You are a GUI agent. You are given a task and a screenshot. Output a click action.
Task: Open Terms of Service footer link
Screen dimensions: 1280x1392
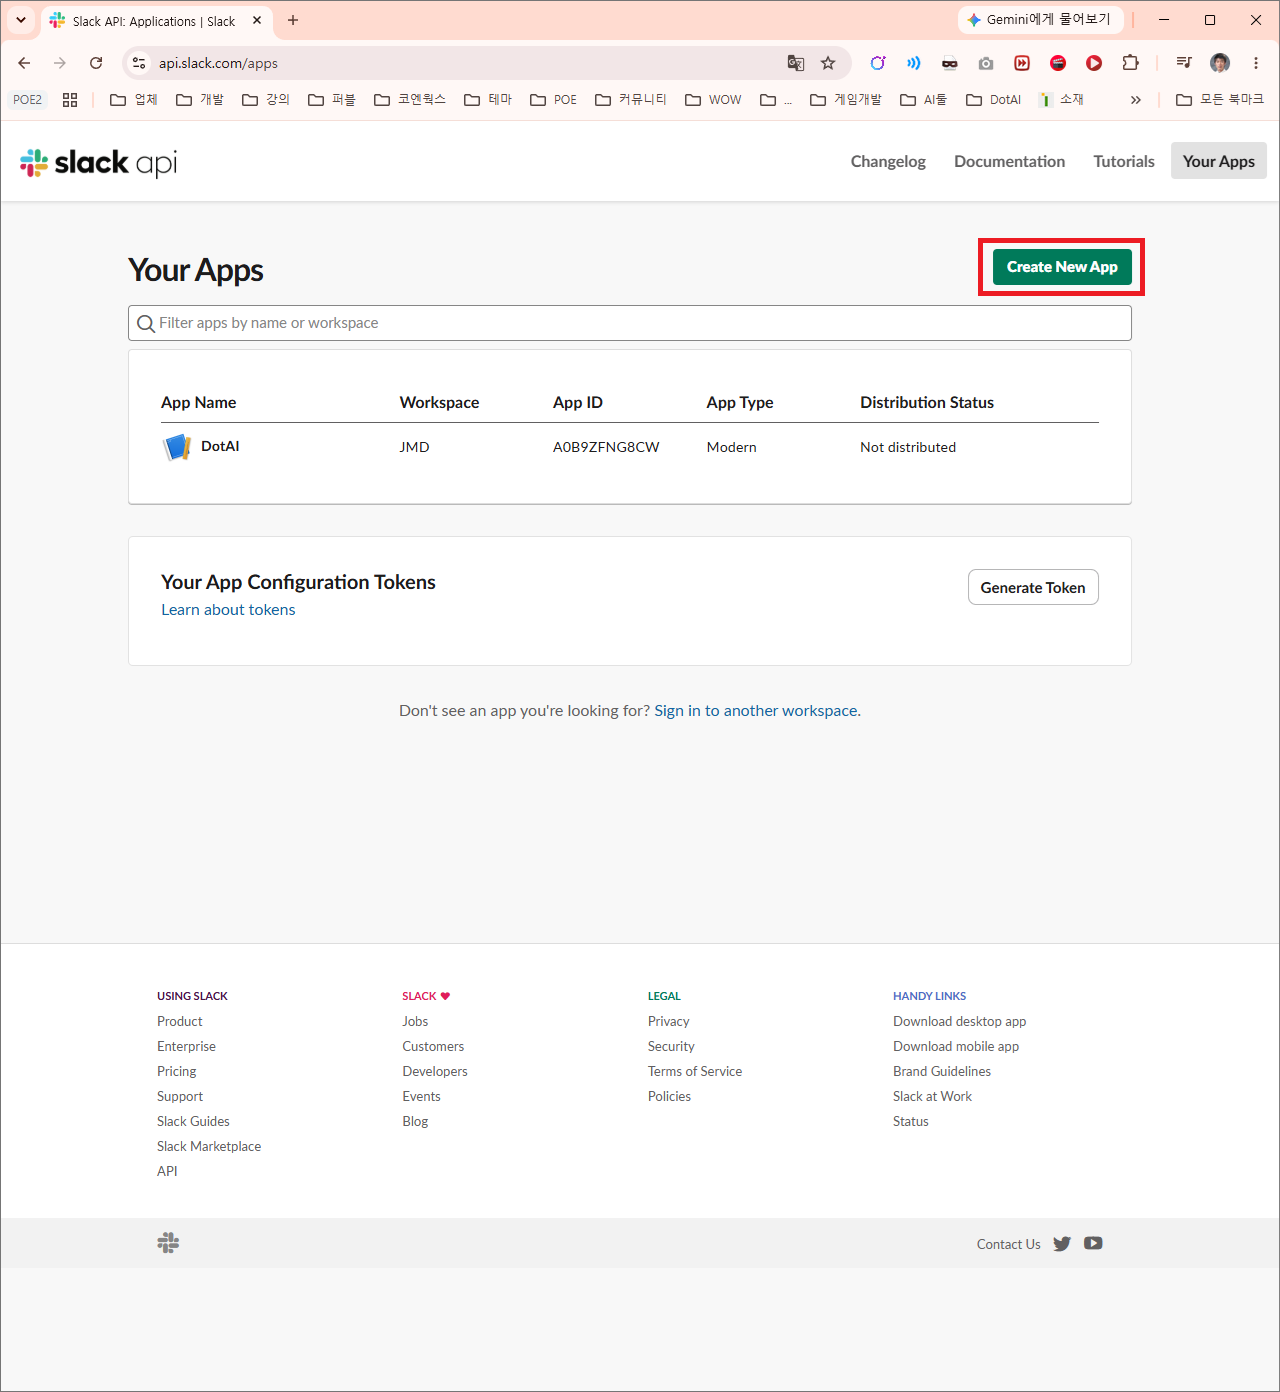click(695, 1071)
